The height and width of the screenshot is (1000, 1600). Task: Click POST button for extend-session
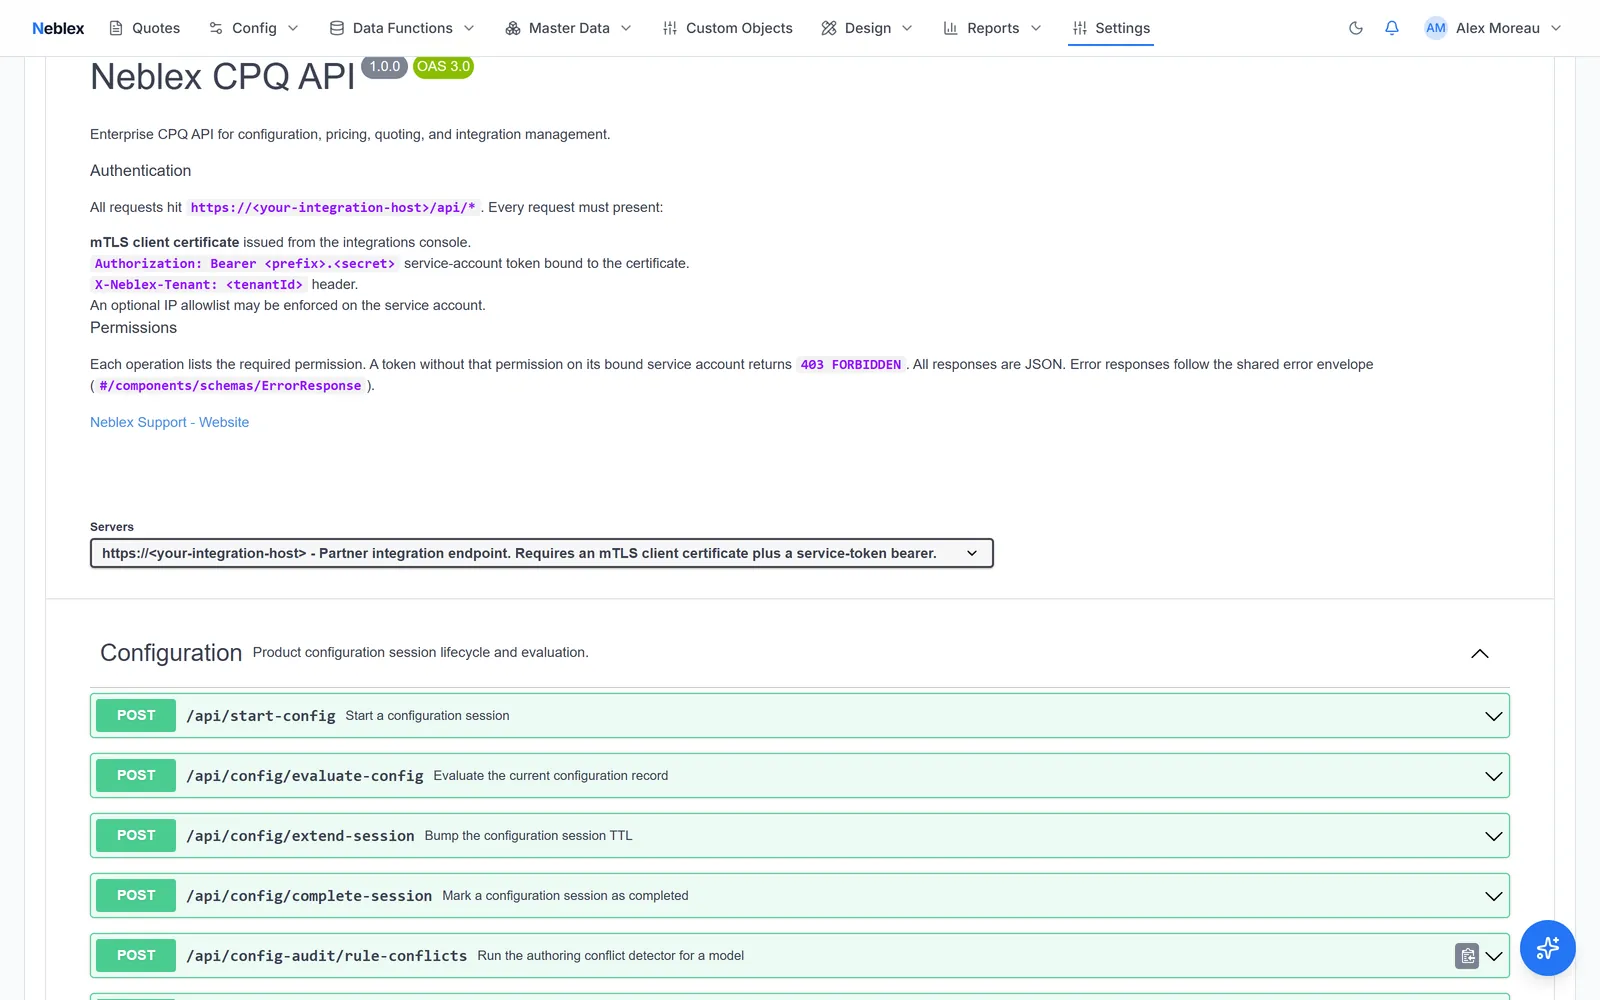click(136, 836)
